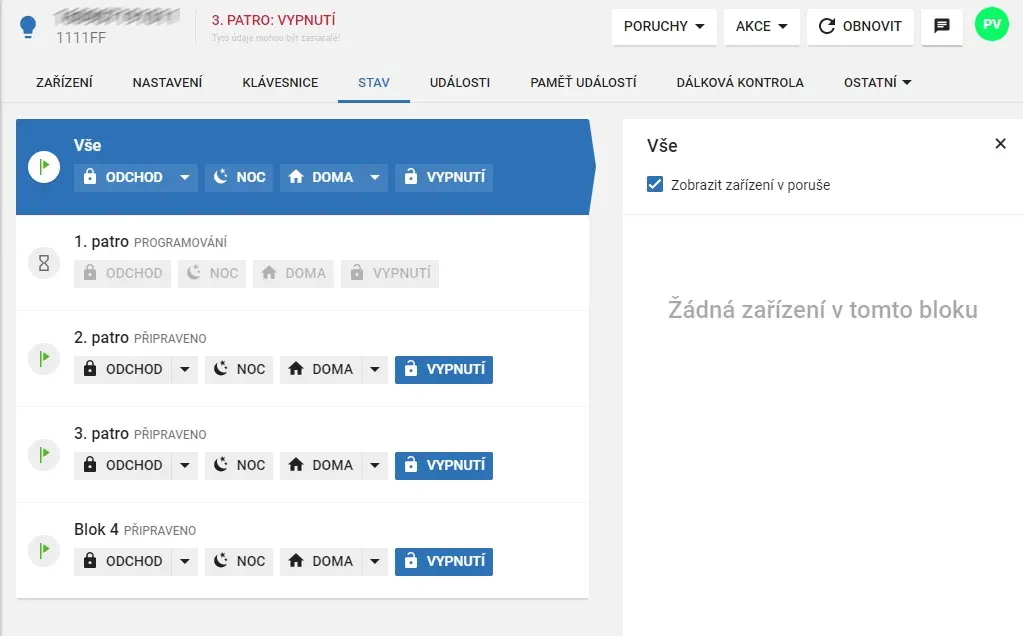Screen dimensions: 1023x636
Task: Expand DOMA dropdown arrow for Blok 4
Action: [374, 561]
